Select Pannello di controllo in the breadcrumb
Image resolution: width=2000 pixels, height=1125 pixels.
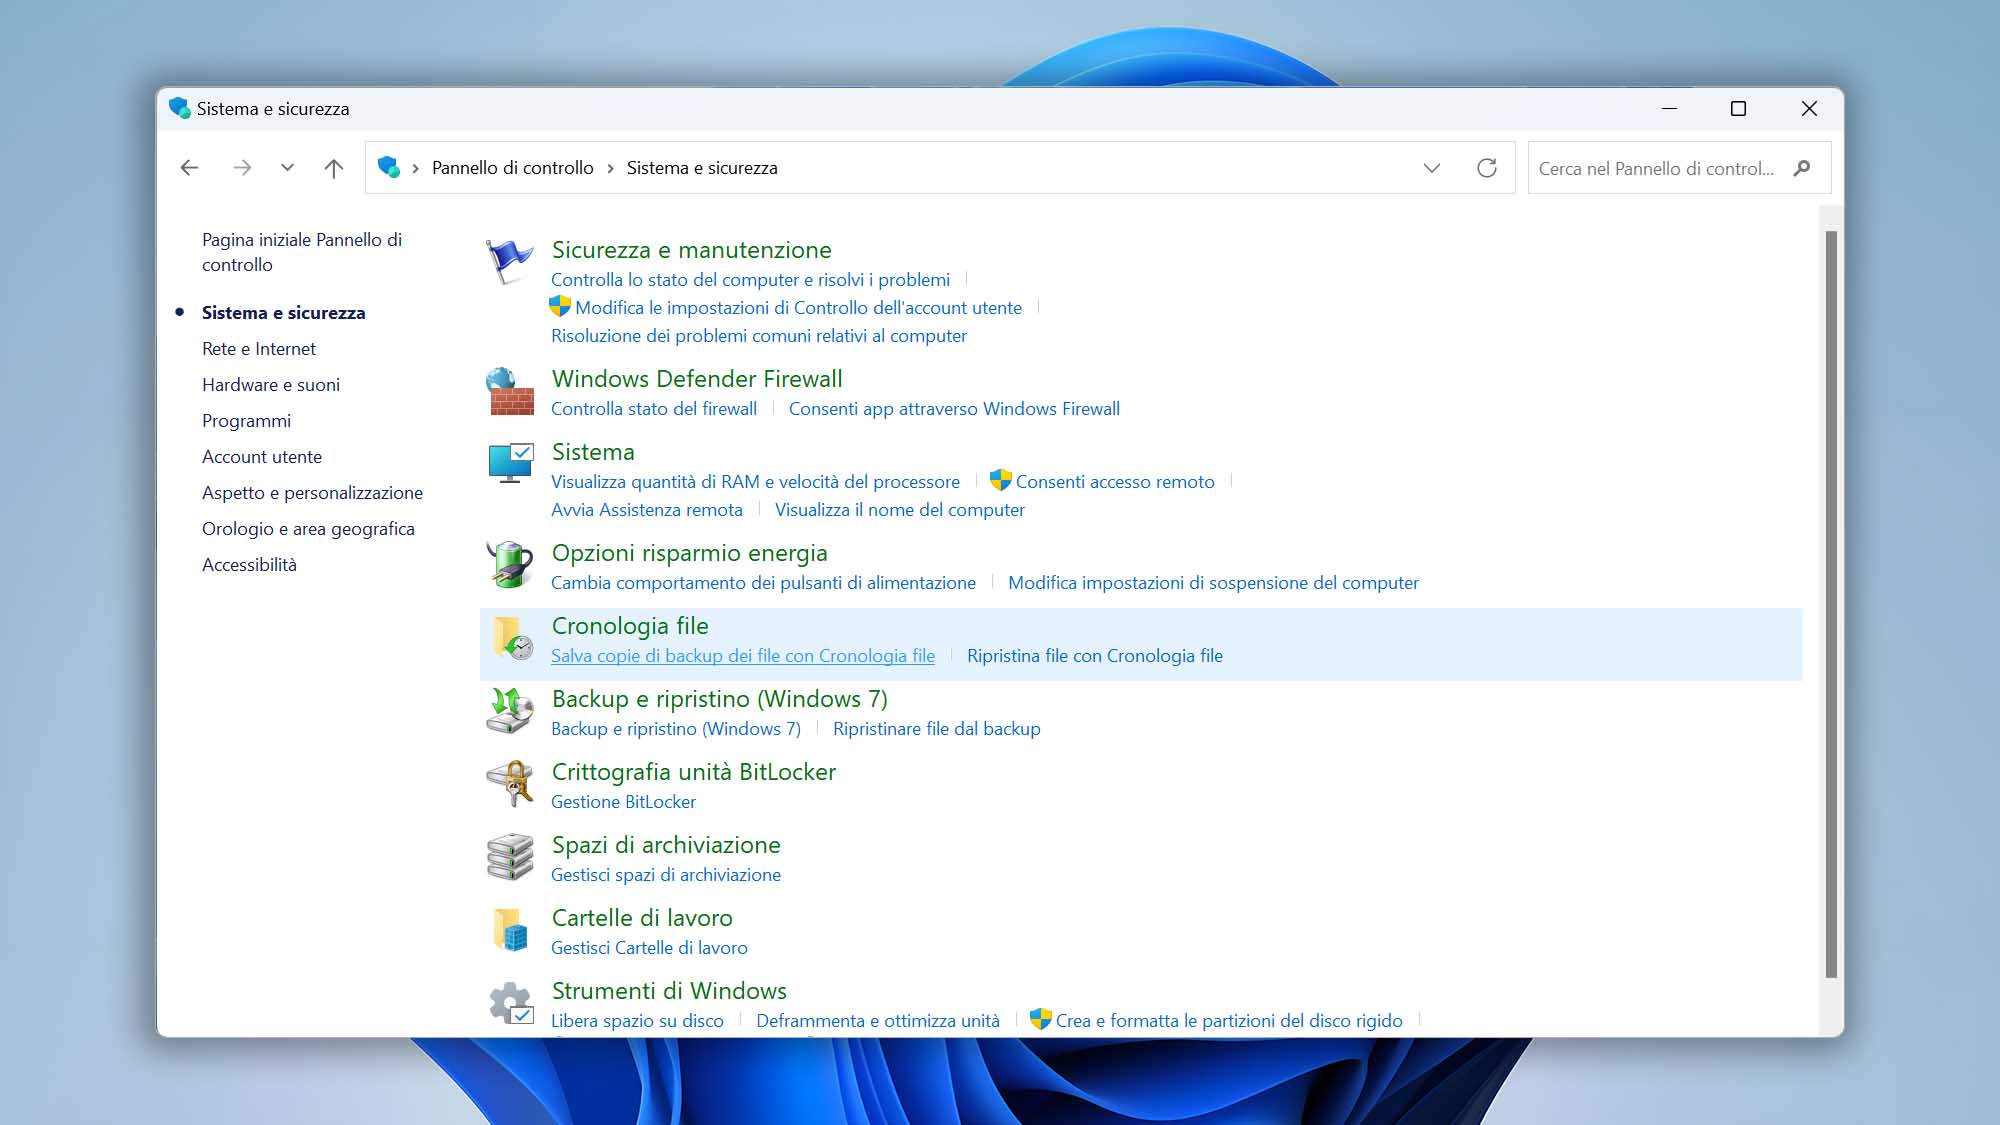coord(513,168)
